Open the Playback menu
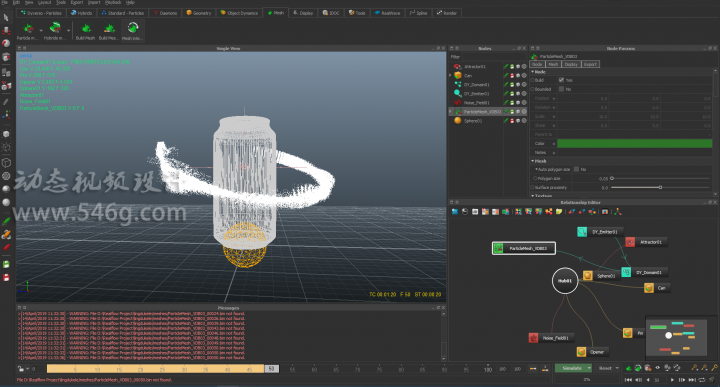The height and width of the screenshot is (387, 720). coord(113,2)
